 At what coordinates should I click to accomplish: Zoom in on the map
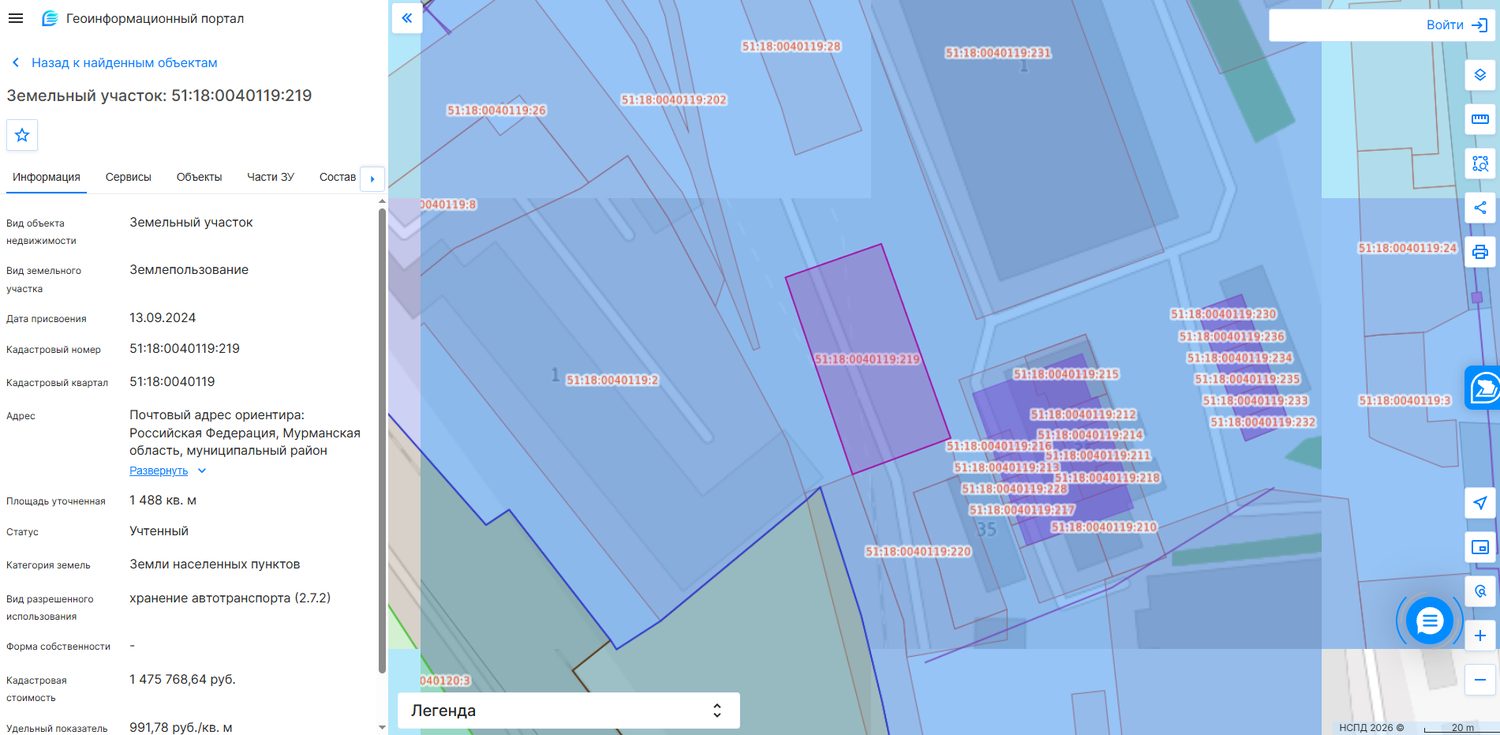[1480, 636]
